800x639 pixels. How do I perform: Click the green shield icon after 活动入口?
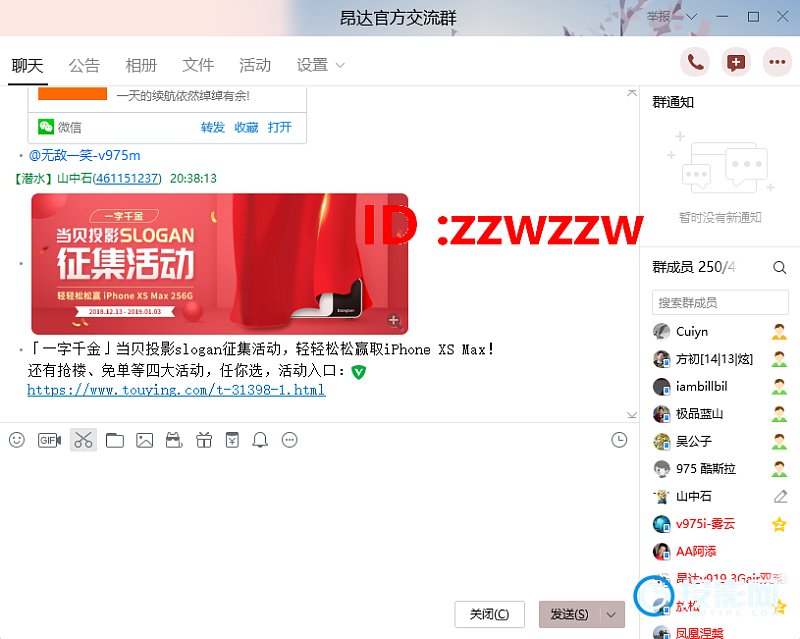tap(359, 372)
